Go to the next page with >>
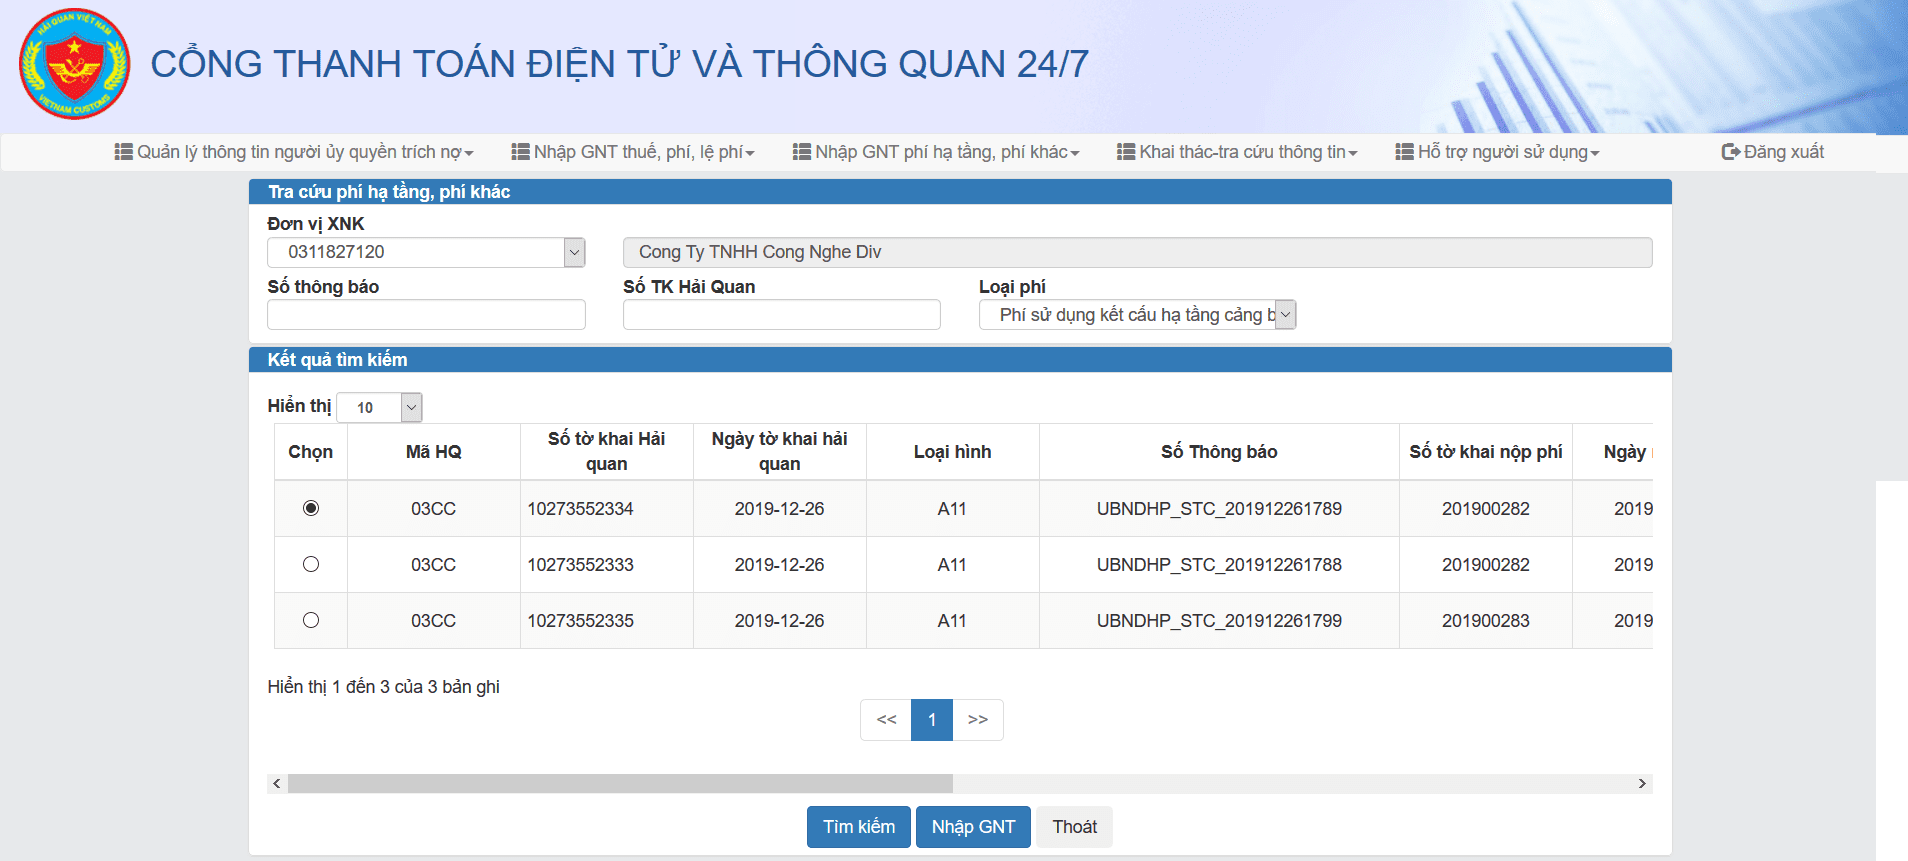 978,720
